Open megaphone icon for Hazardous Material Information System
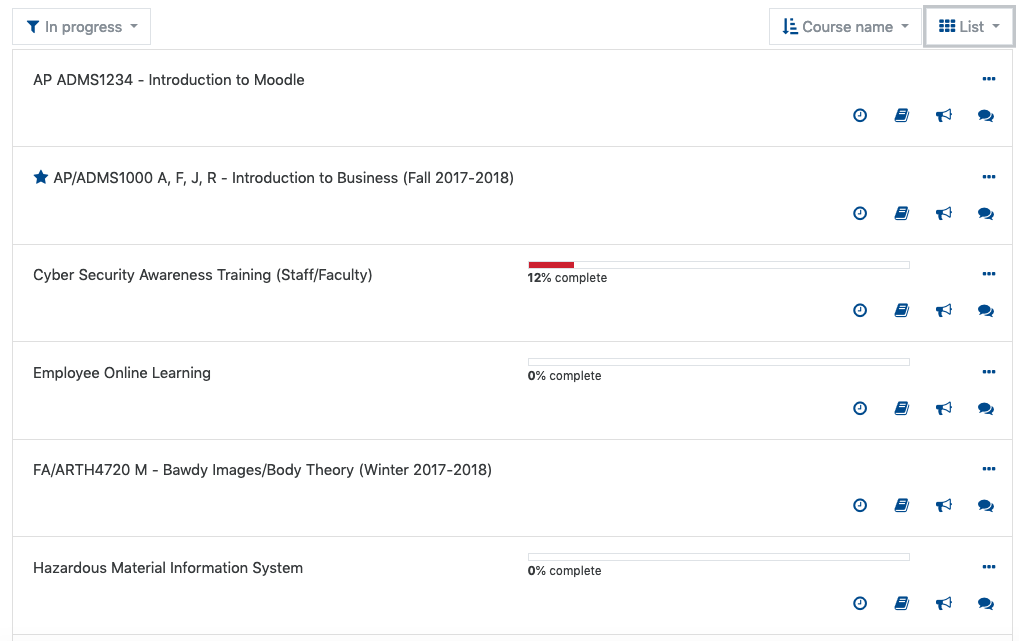This screenshot has height=641, width=1019. click(944, 603)
